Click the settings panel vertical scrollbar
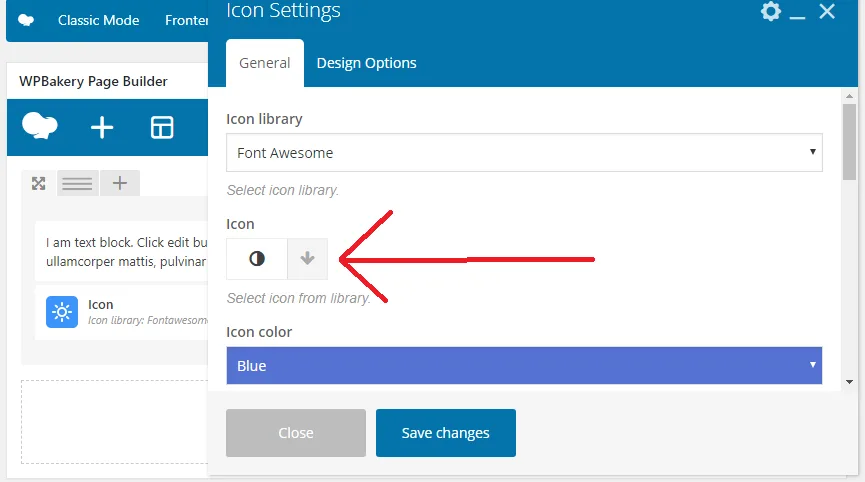 point(850,142)
